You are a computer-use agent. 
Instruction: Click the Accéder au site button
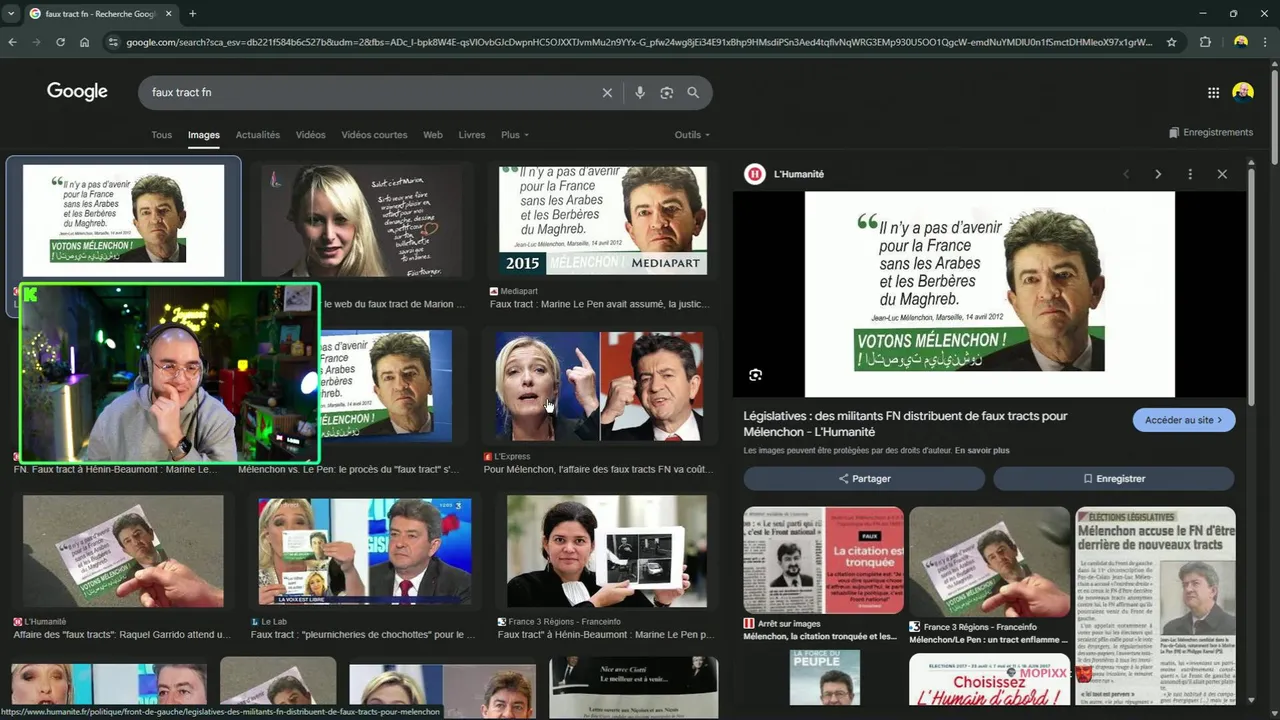[x=1184, y=420]
